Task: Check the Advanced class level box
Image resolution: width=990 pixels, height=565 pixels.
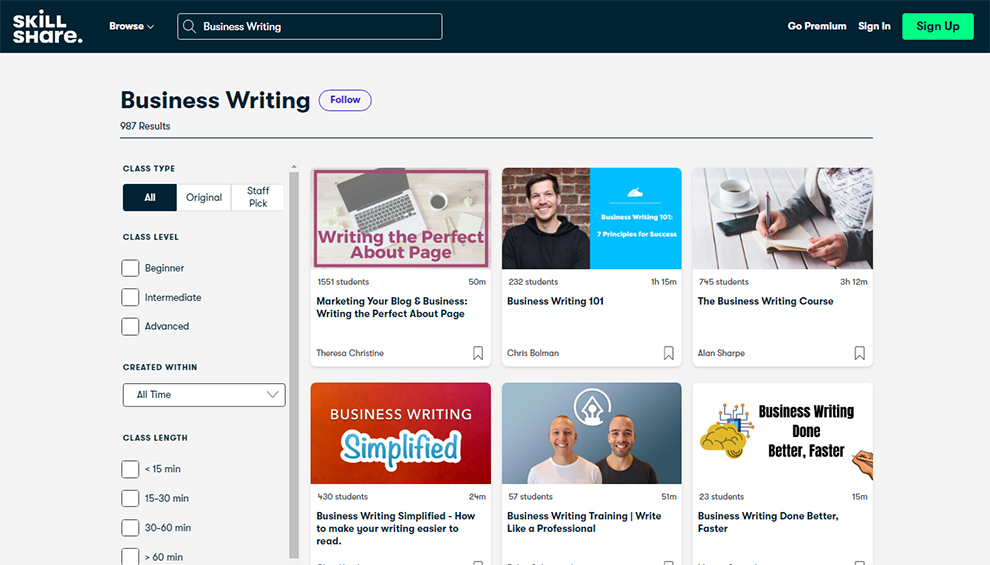Action: tap(130, 326)
